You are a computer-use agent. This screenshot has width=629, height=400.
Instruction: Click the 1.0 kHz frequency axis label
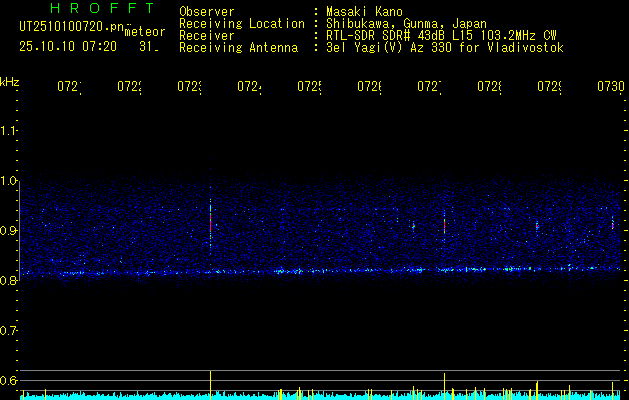8,181
